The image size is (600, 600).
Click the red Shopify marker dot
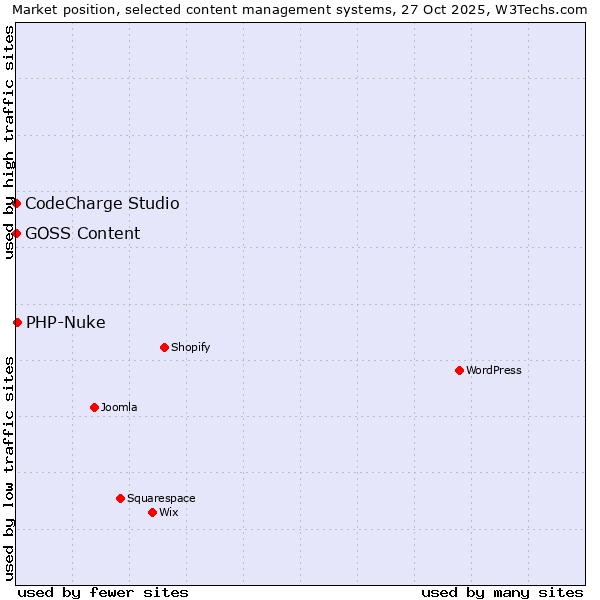pos(164,347)
